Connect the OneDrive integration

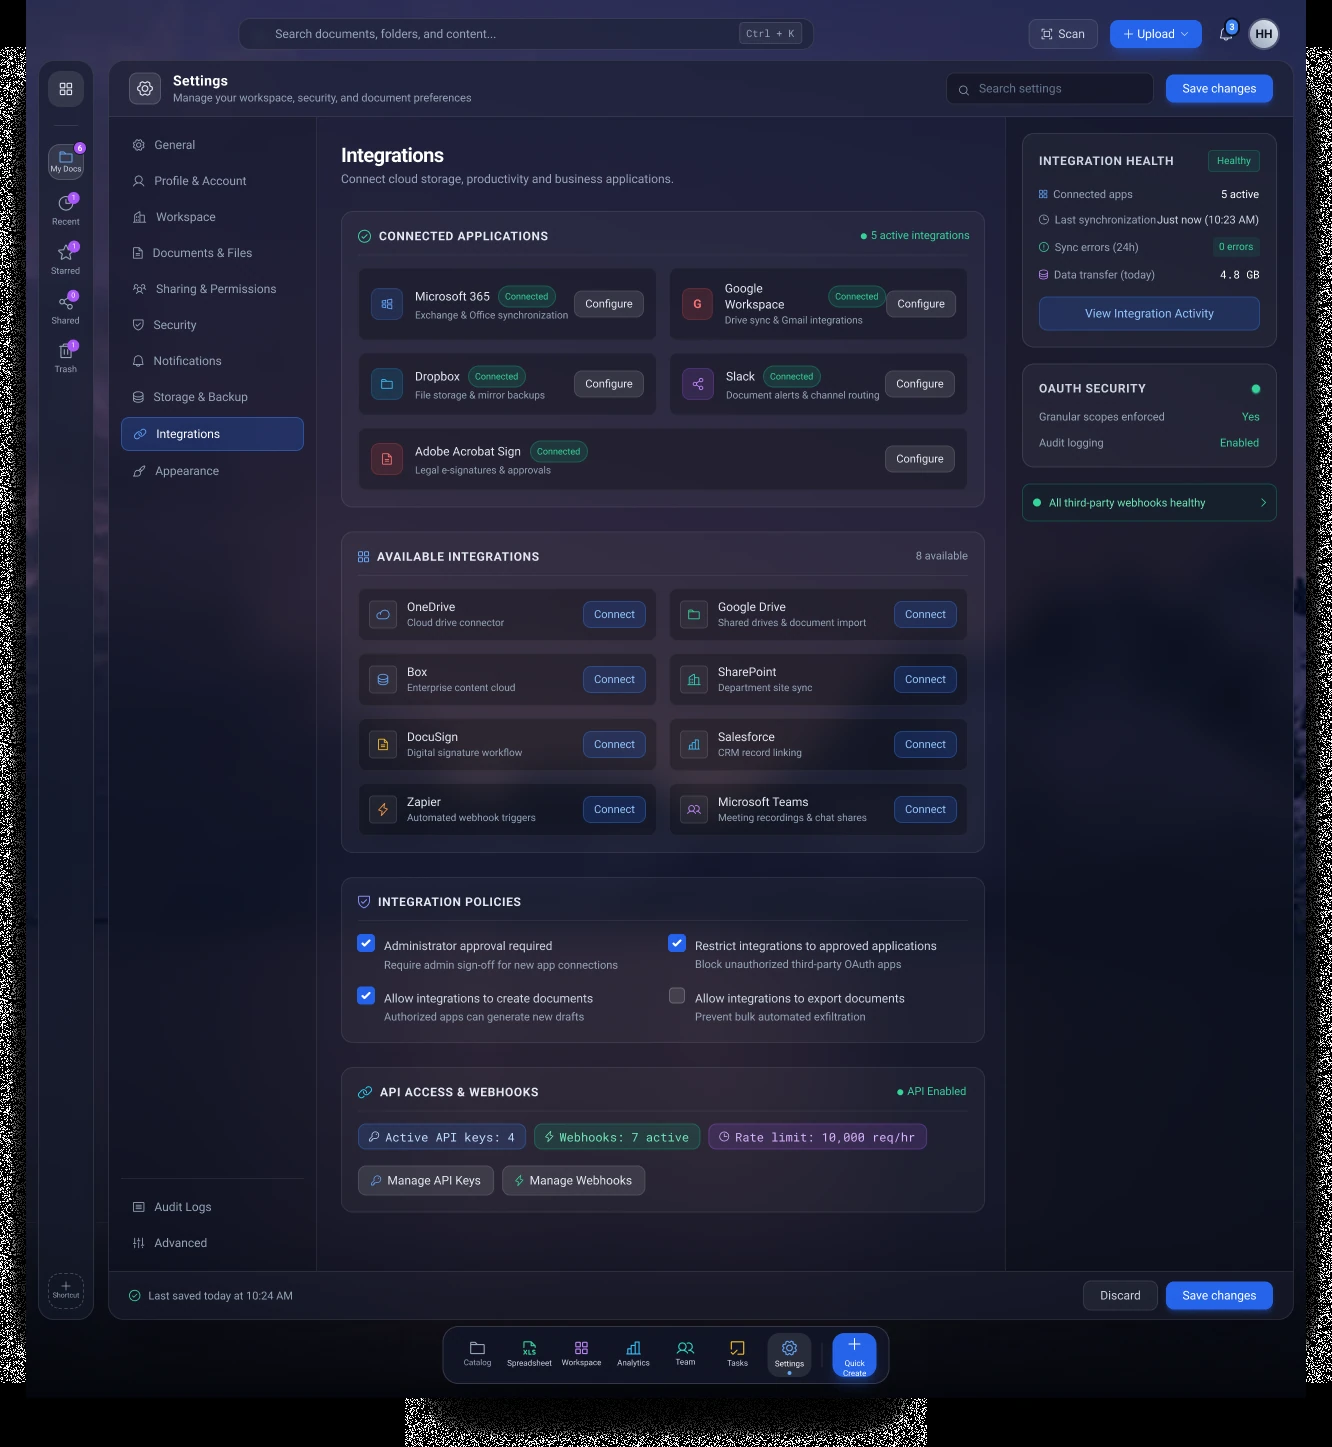(614, 615)
